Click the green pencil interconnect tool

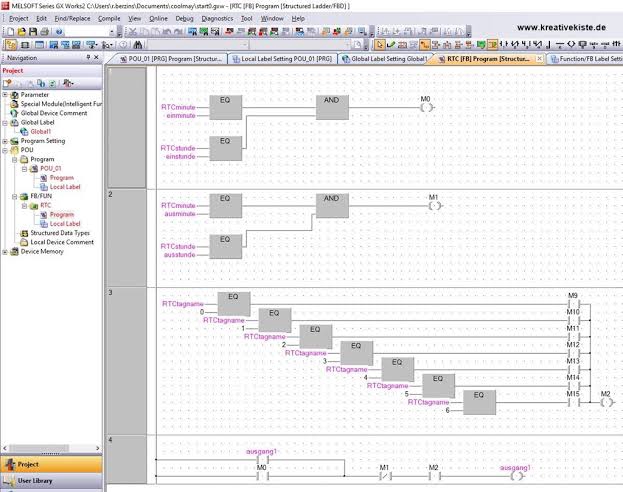point(391,45)
